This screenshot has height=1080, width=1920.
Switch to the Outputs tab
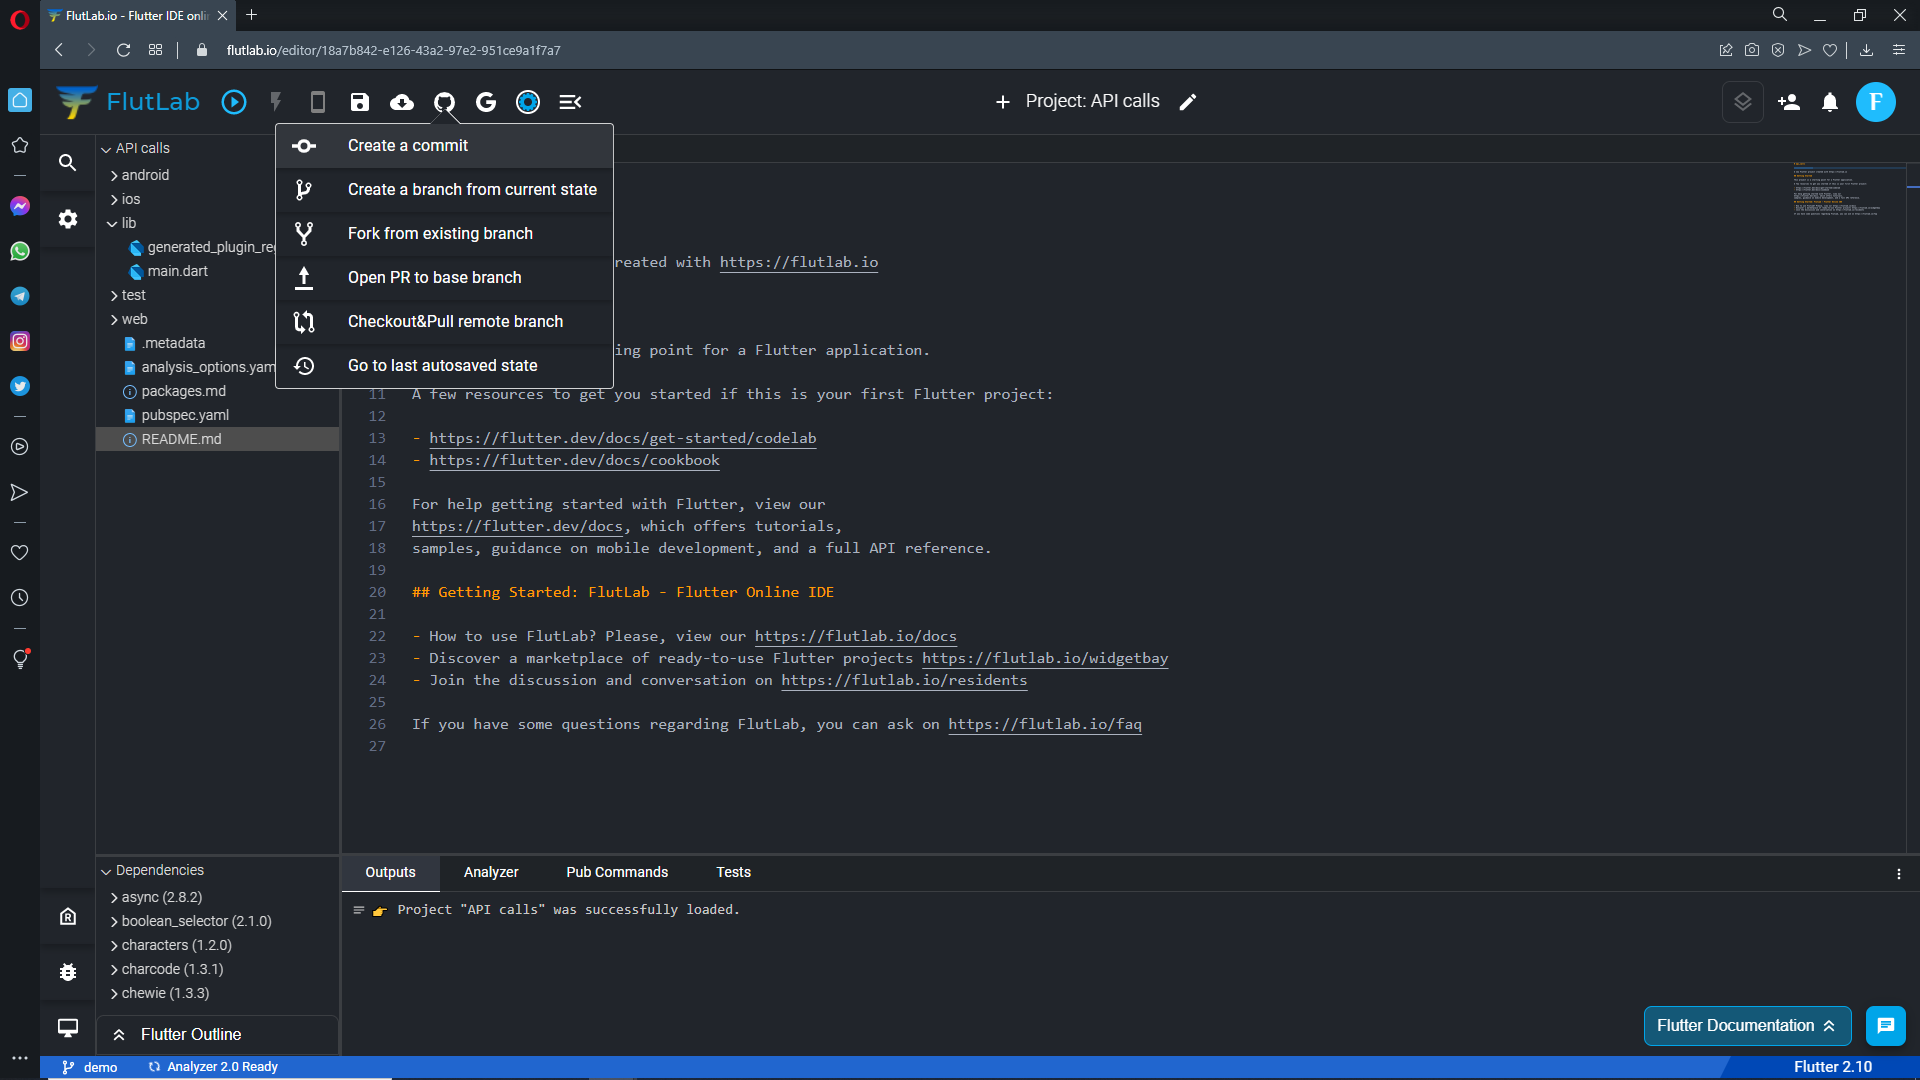point(390,873)
